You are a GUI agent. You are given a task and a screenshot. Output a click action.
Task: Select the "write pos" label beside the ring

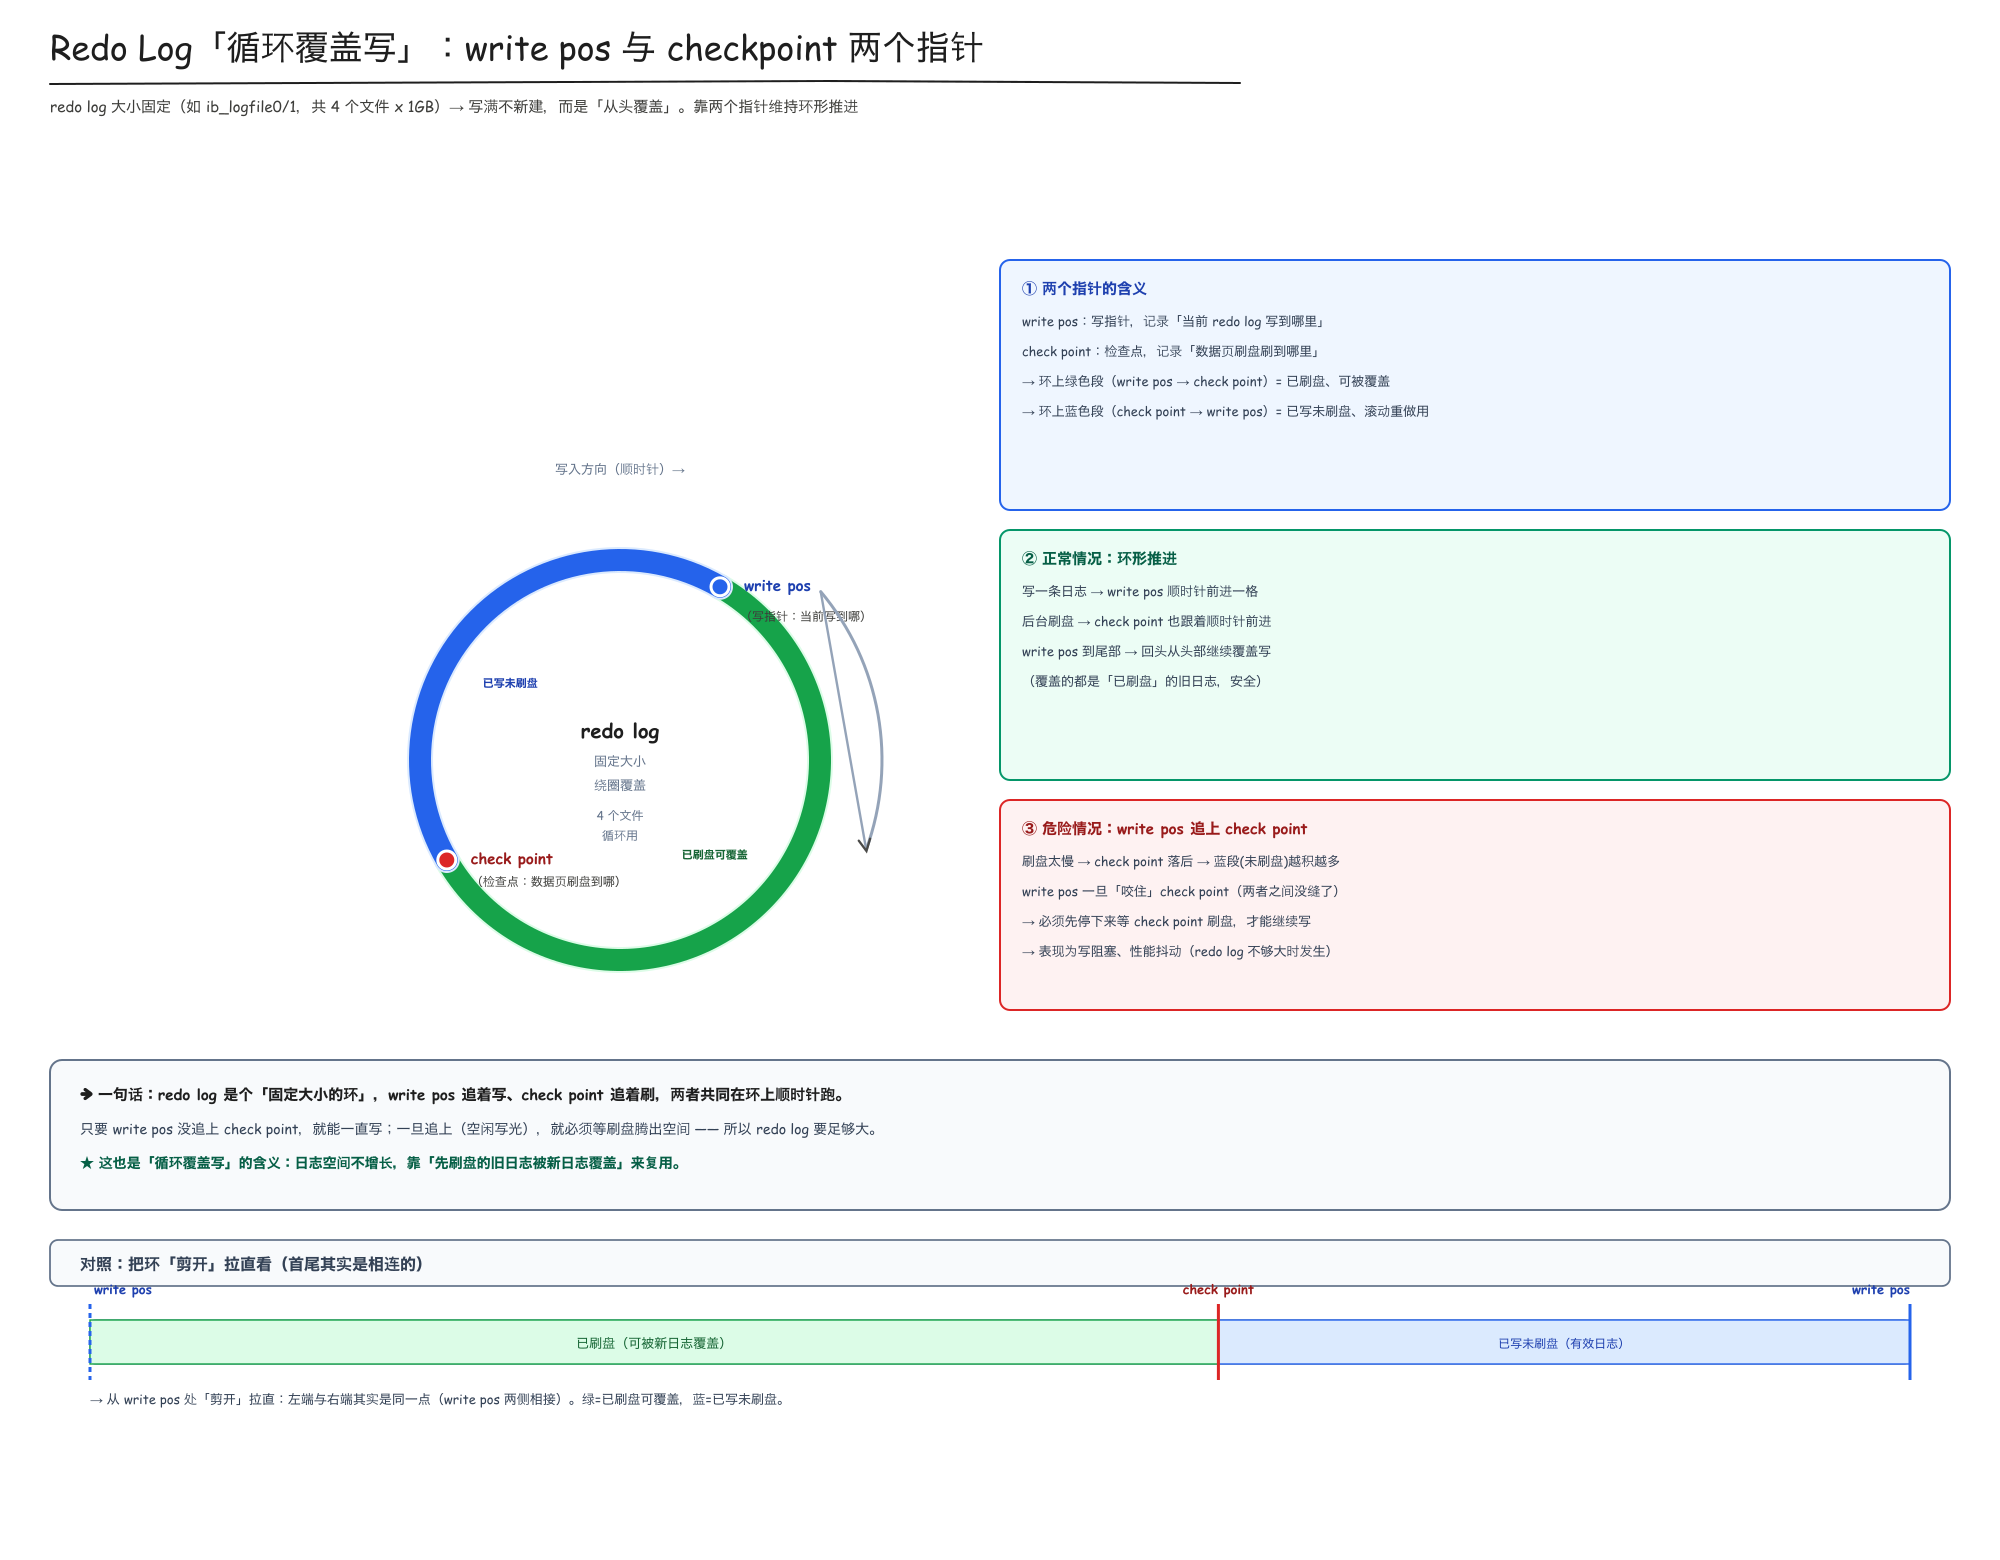[777, 586]
